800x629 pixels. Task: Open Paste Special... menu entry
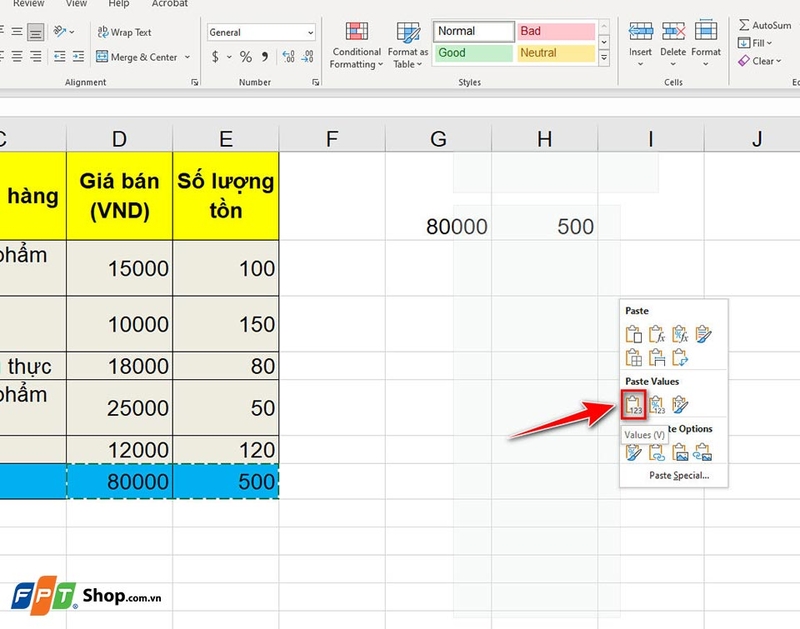click(678, 475)
